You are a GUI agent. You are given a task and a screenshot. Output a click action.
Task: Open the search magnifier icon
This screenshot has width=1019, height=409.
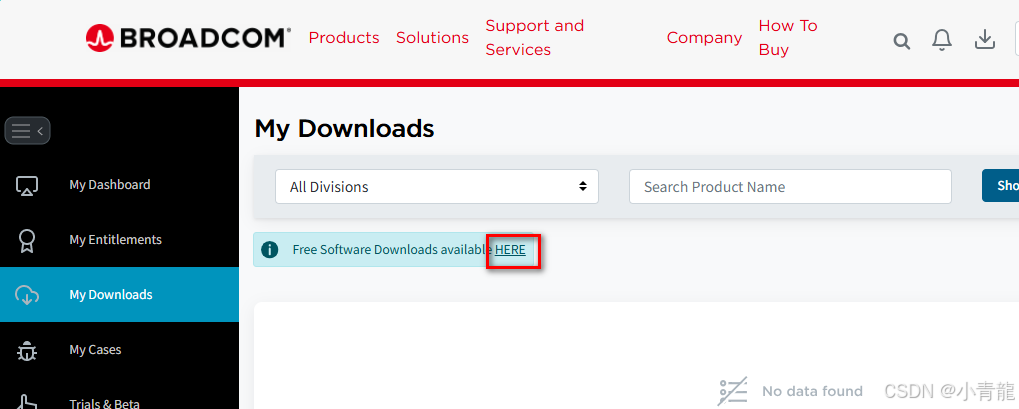(901, 42)
